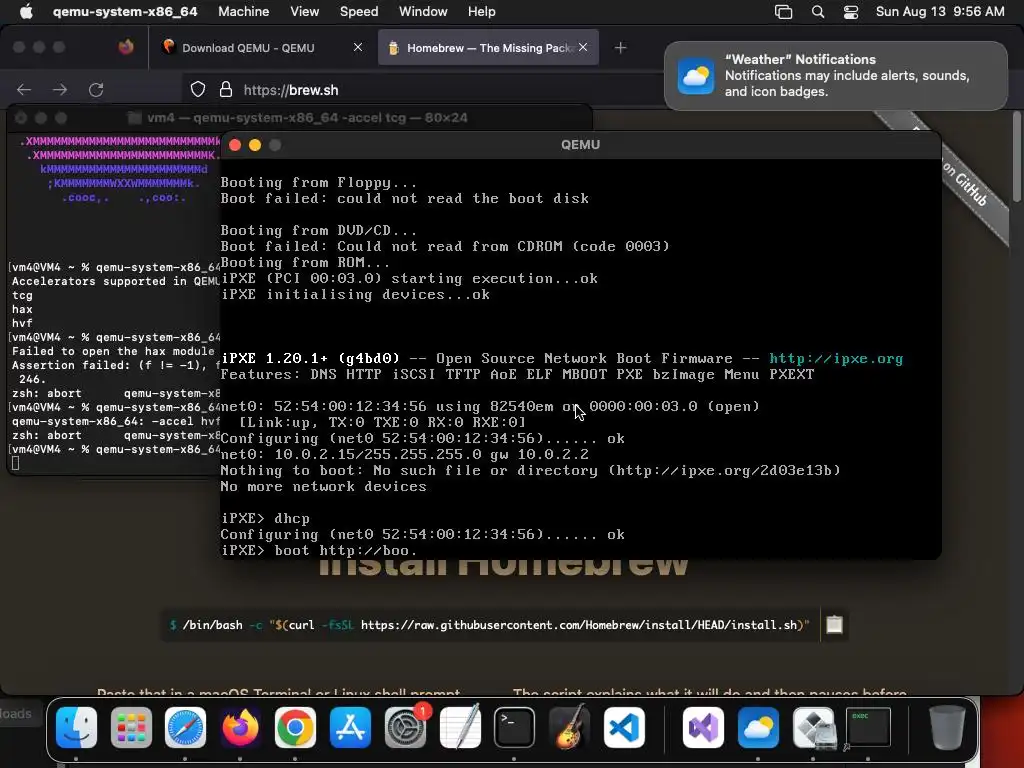Click the vm4 terminal window title
The height and width of the screenshot is (768, 1024).
(307, 118)
